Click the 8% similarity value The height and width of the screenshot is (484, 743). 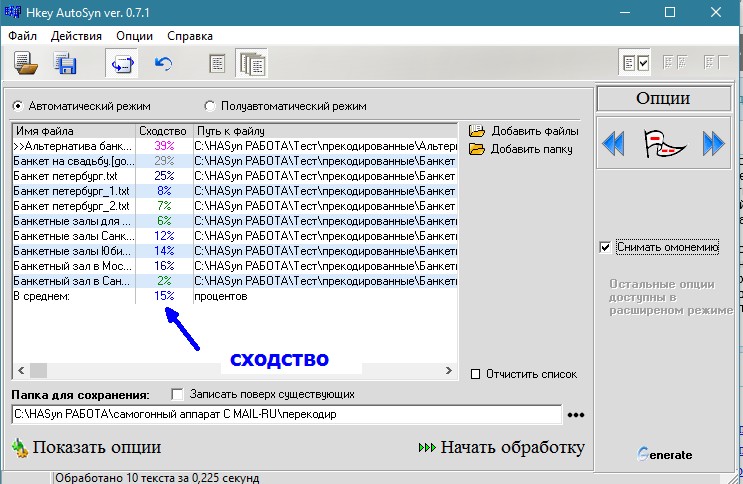pos(164,191)
